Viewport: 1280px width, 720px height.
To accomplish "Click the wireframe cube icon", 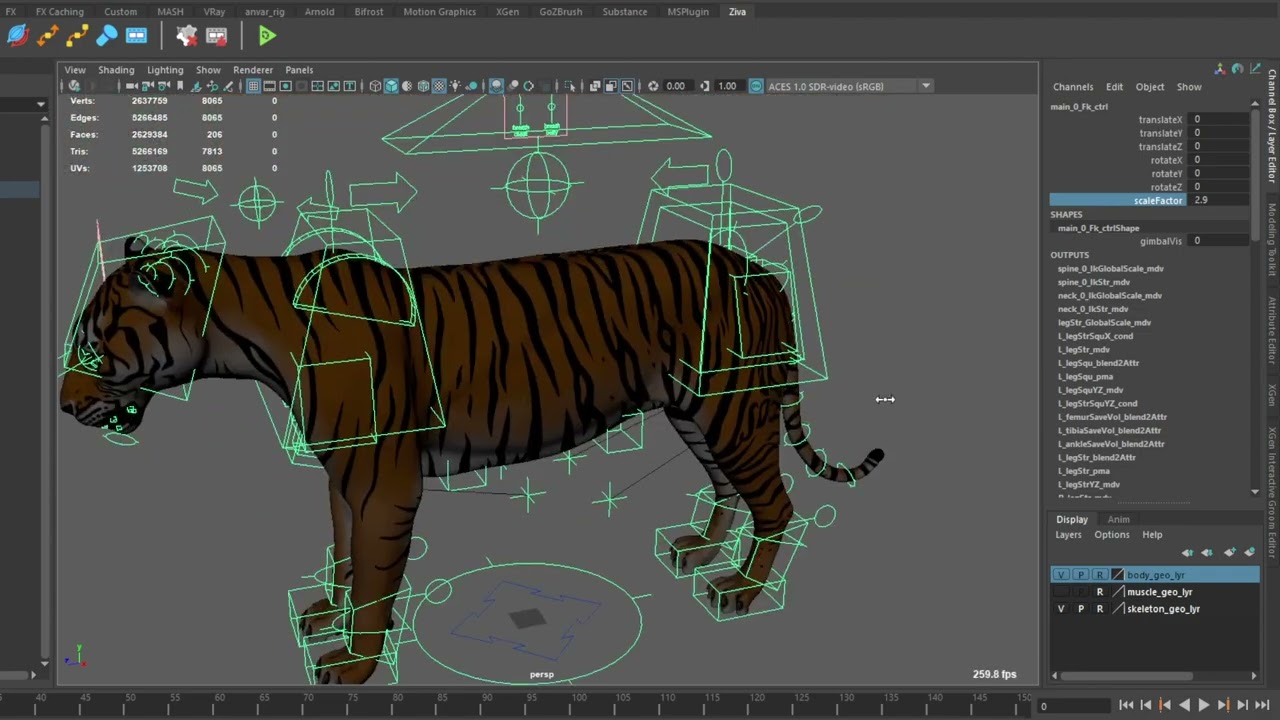I will [x=375, y=86].
